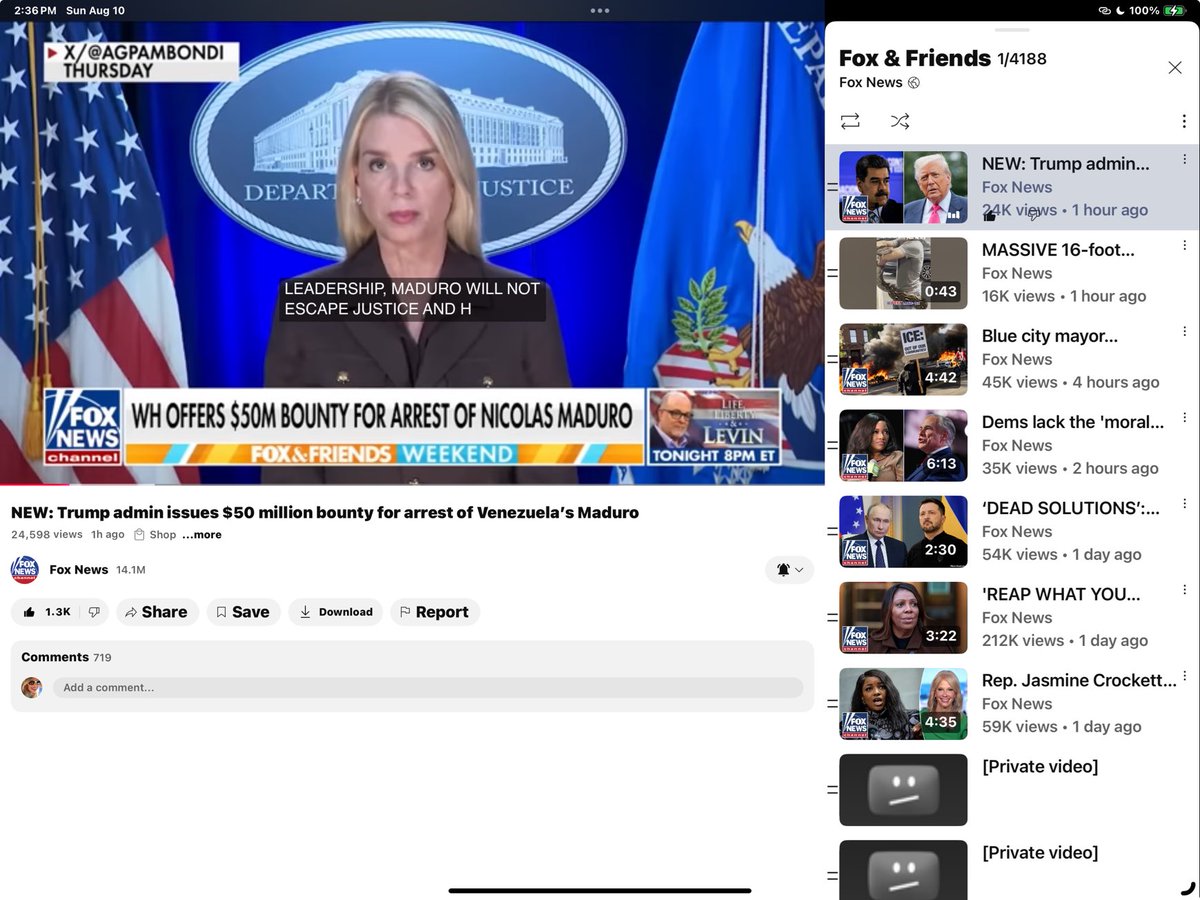Screen dimensions: 1200x900
Task: Open Fox News channel avatar
Action: click(x=25, y=570)
